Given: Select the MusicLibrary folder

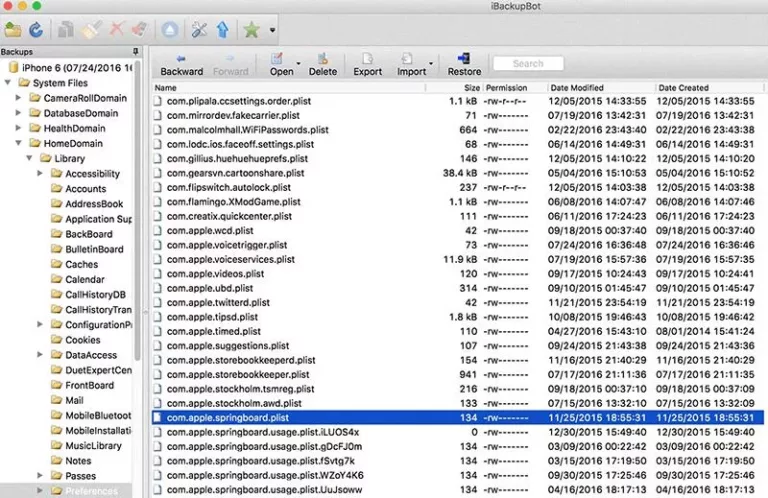Looking at the screenshot, I should [87, 446].
